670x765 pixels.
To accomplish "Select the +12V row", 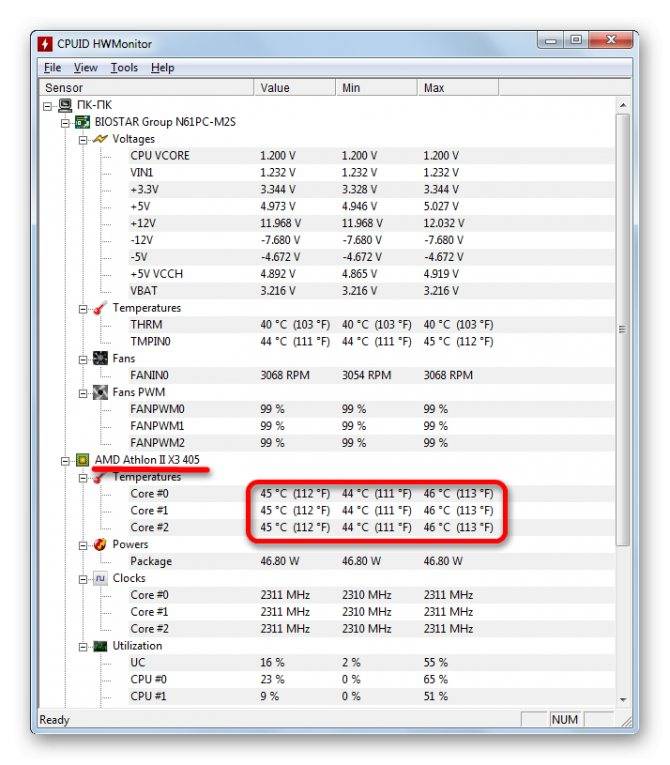I will point(327,223).
